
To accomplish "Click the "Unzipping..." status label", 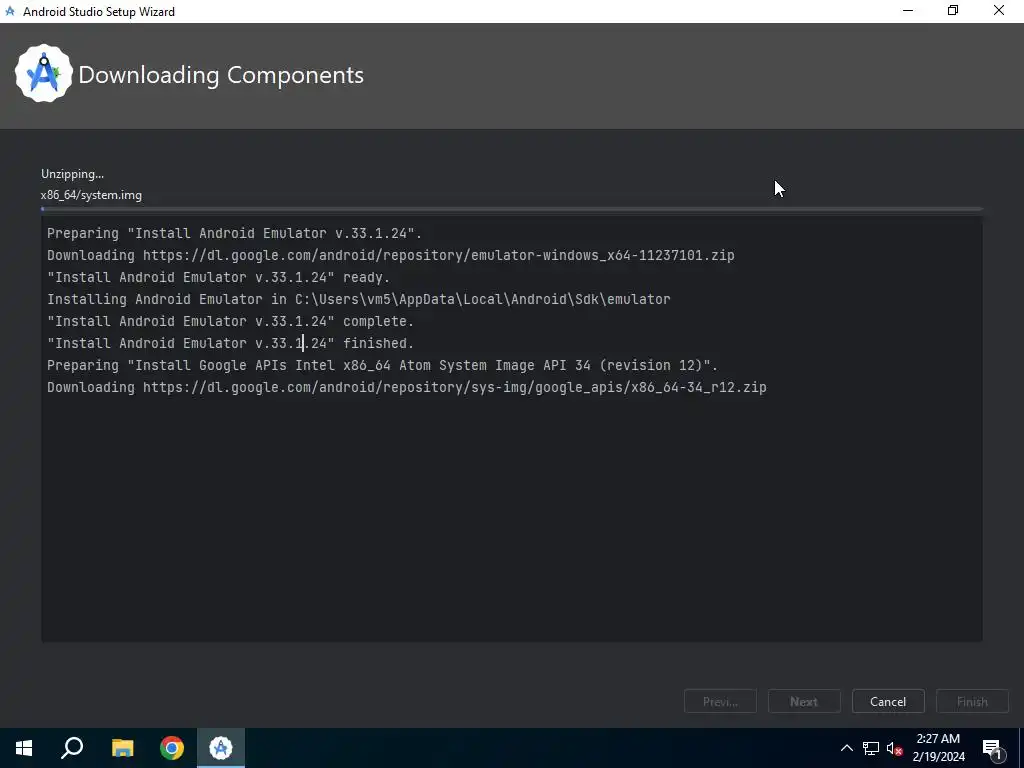I will click(x=72, y=174).
